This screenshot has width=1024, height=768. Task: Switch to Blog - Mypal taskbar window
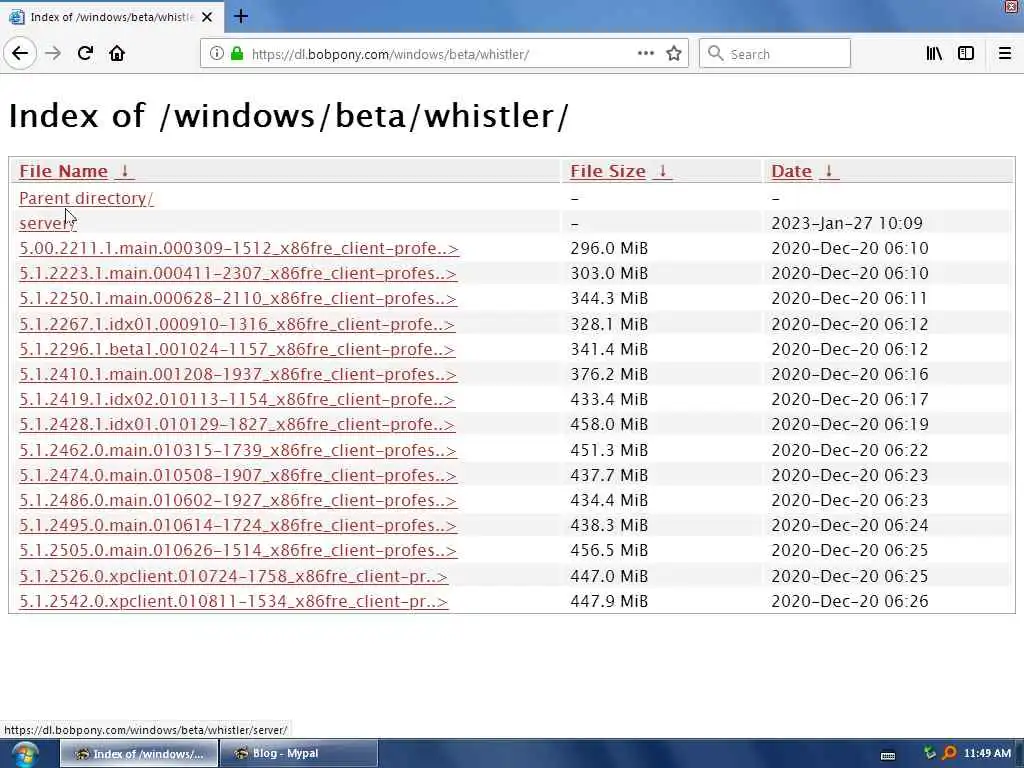298,754
